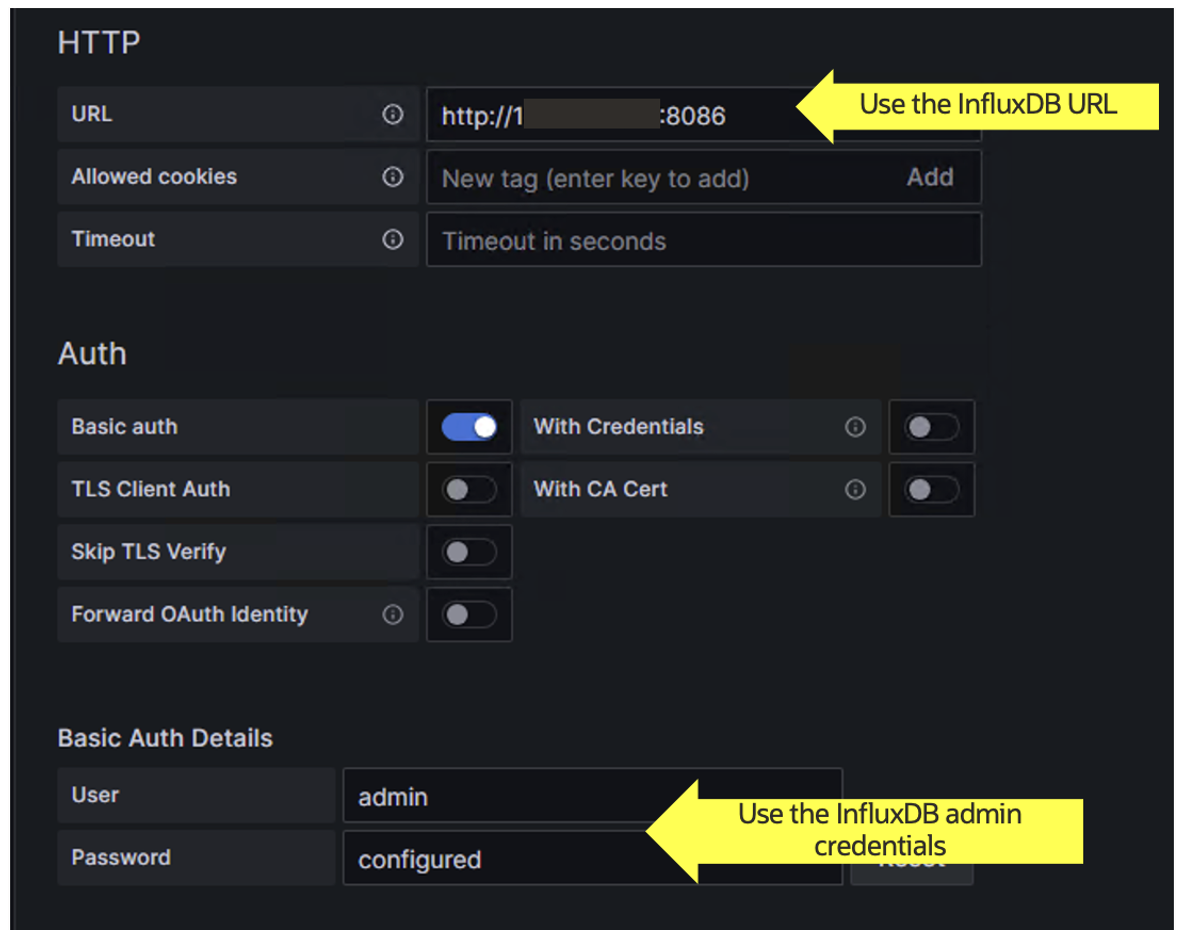
Task: Click the New tag cookie input
Action: pos(600,176)
